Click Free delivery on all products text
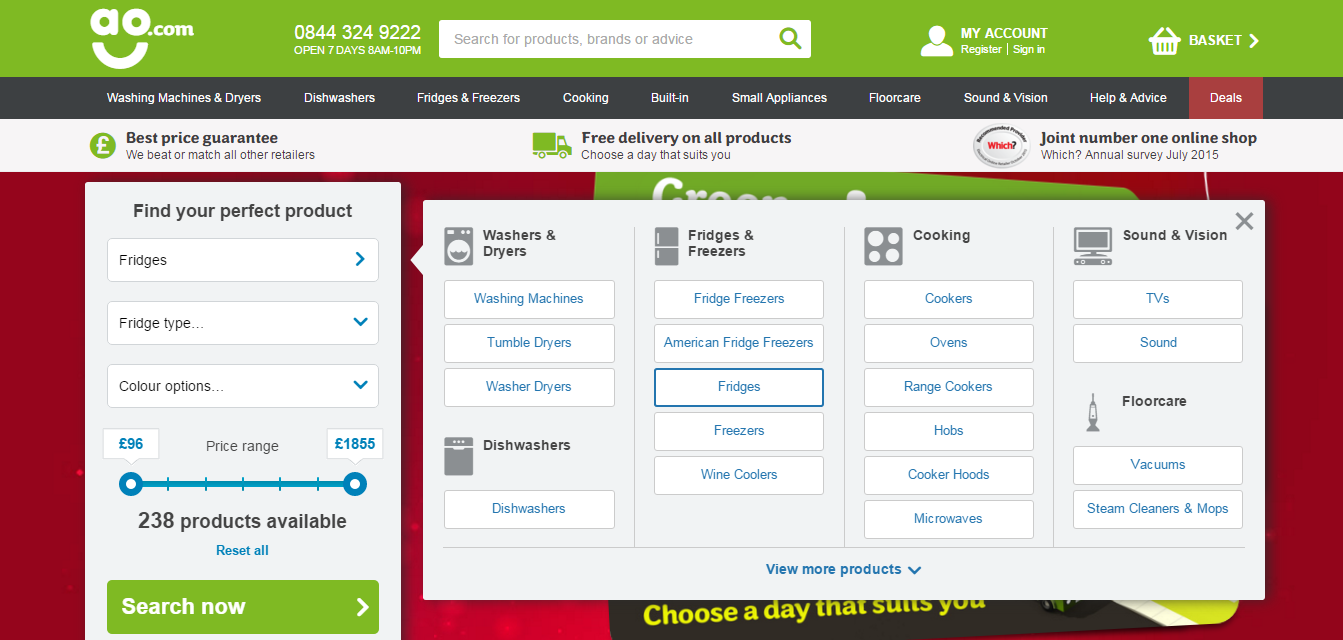1343x640 pixels. pyautogui.click(x=686, y=138)
